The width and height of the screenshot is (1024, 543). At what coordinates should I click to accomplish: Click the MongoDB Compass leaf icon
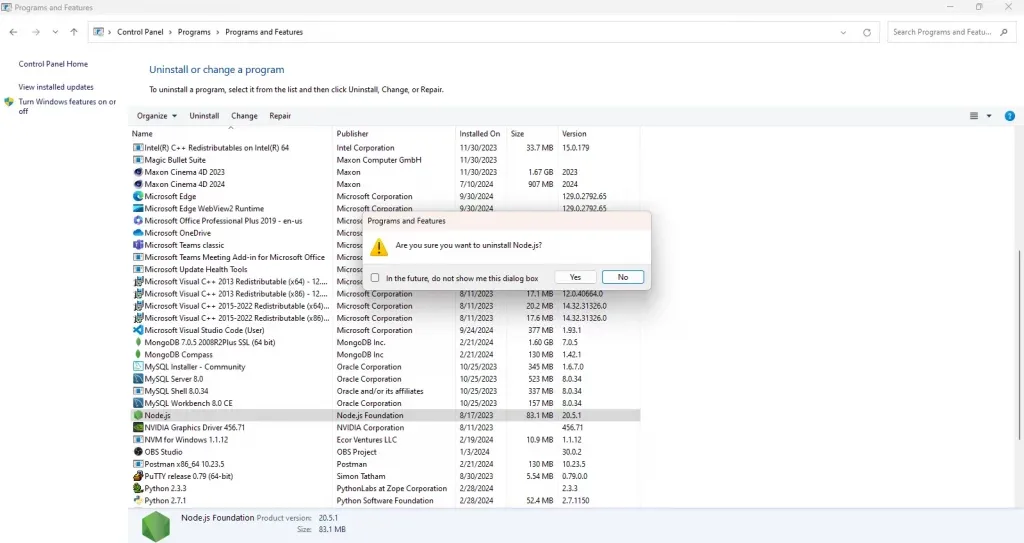tap(138, 355)
